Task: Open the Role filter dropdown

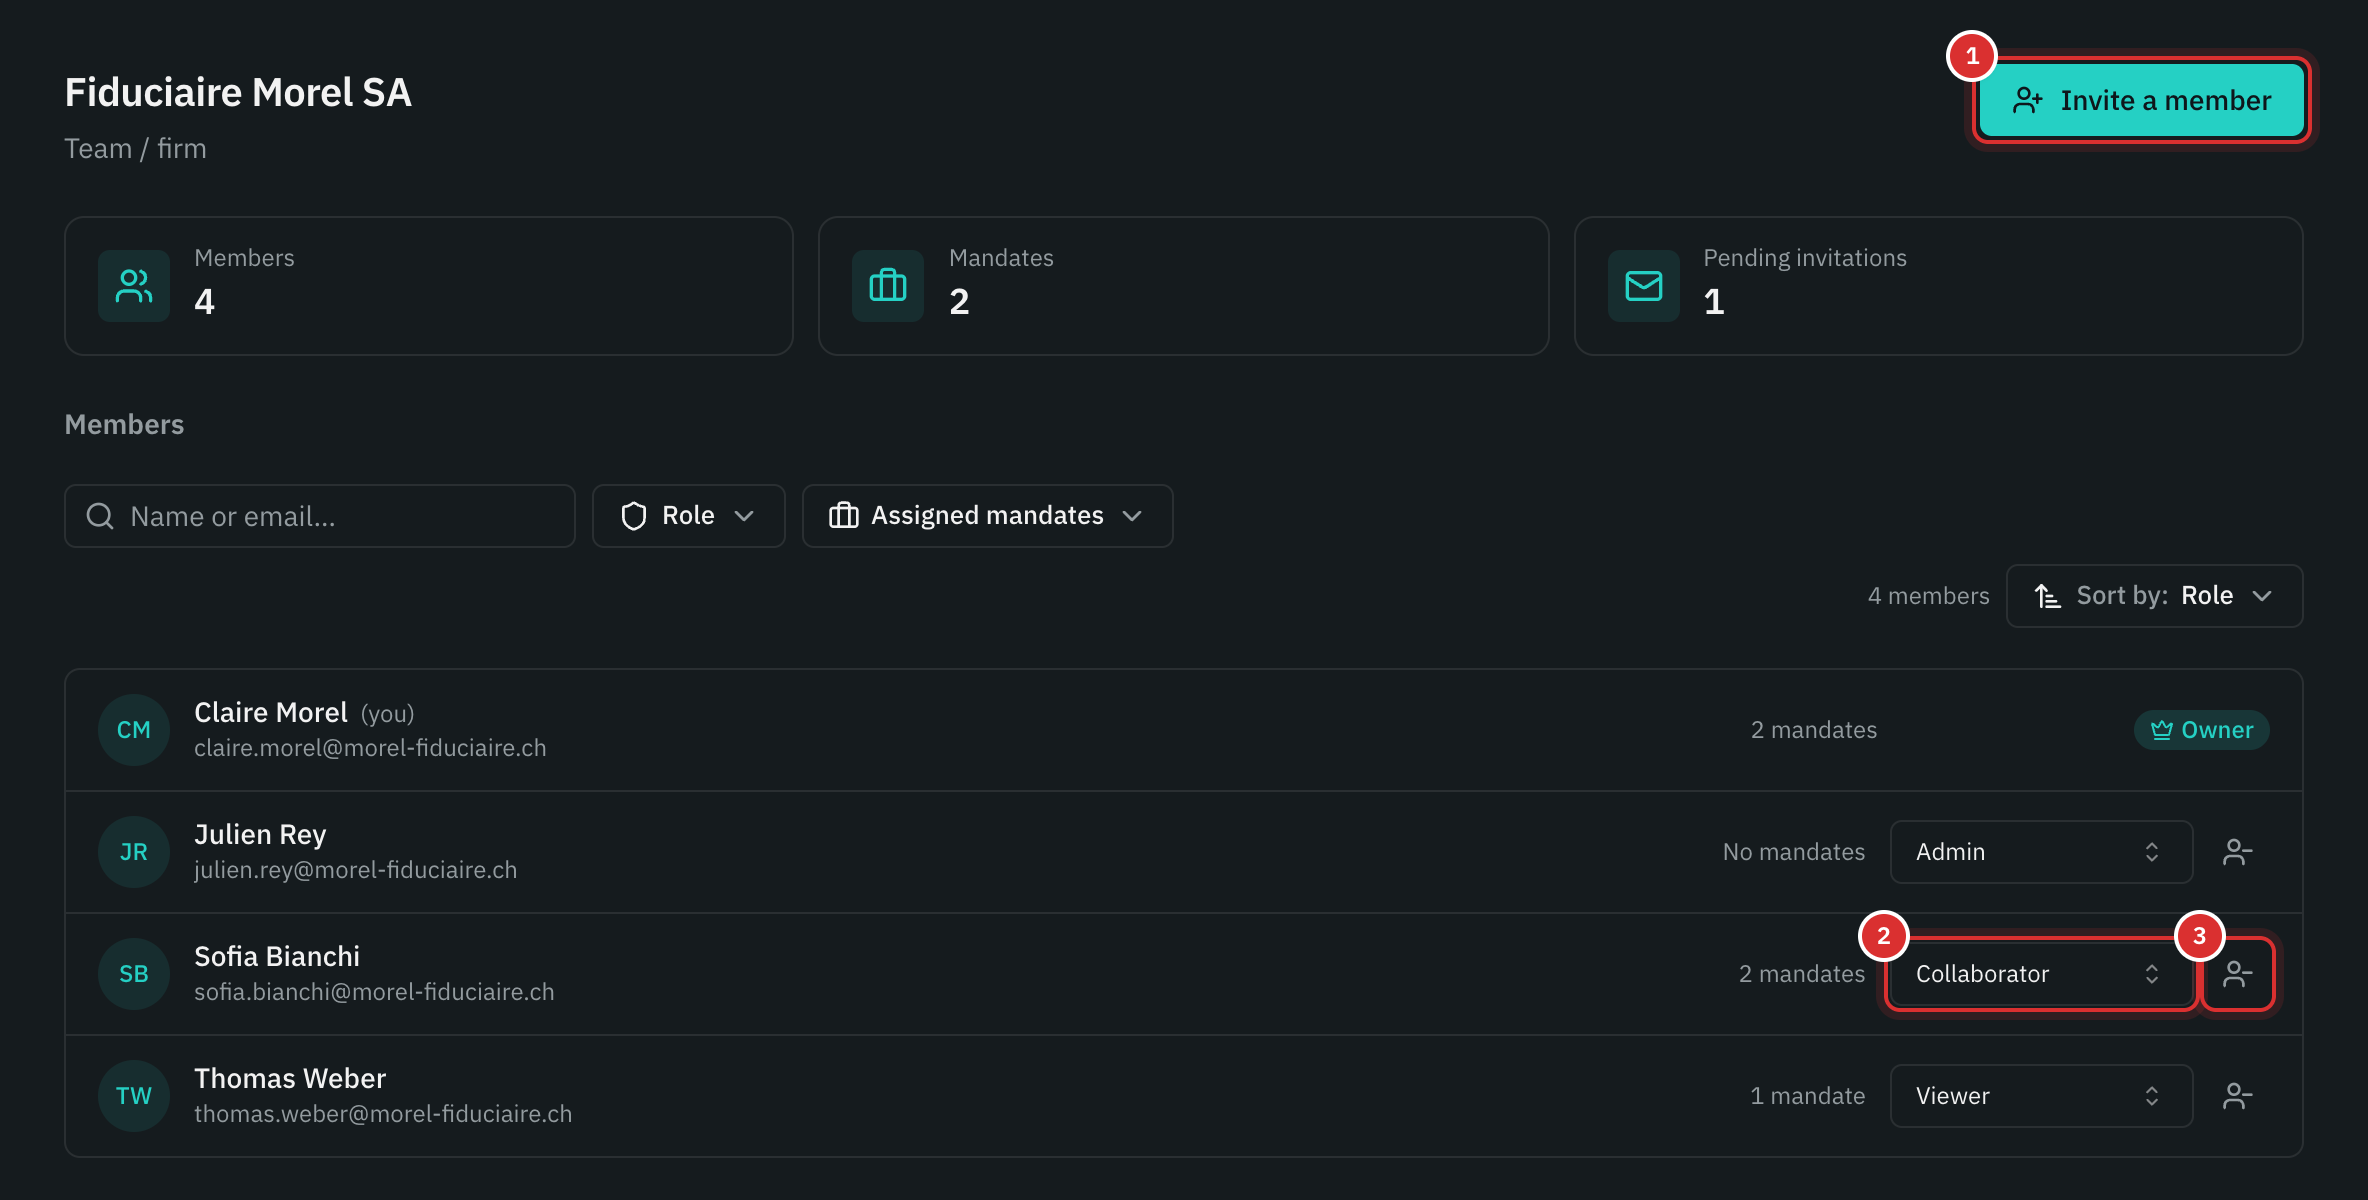Action: (x=689, y=516)
